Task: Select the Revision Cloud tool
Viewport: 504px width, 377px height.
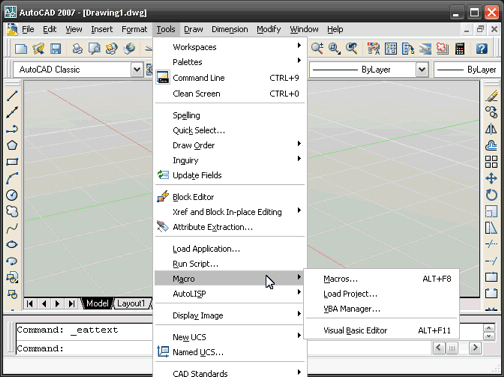Action: [12, 211]
